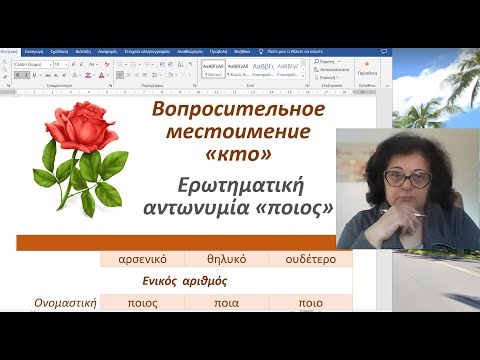Image resolution: width=480 pixels, height=360 pixels.
Task: Justify the paragraph text
Action: pos(145,75)
